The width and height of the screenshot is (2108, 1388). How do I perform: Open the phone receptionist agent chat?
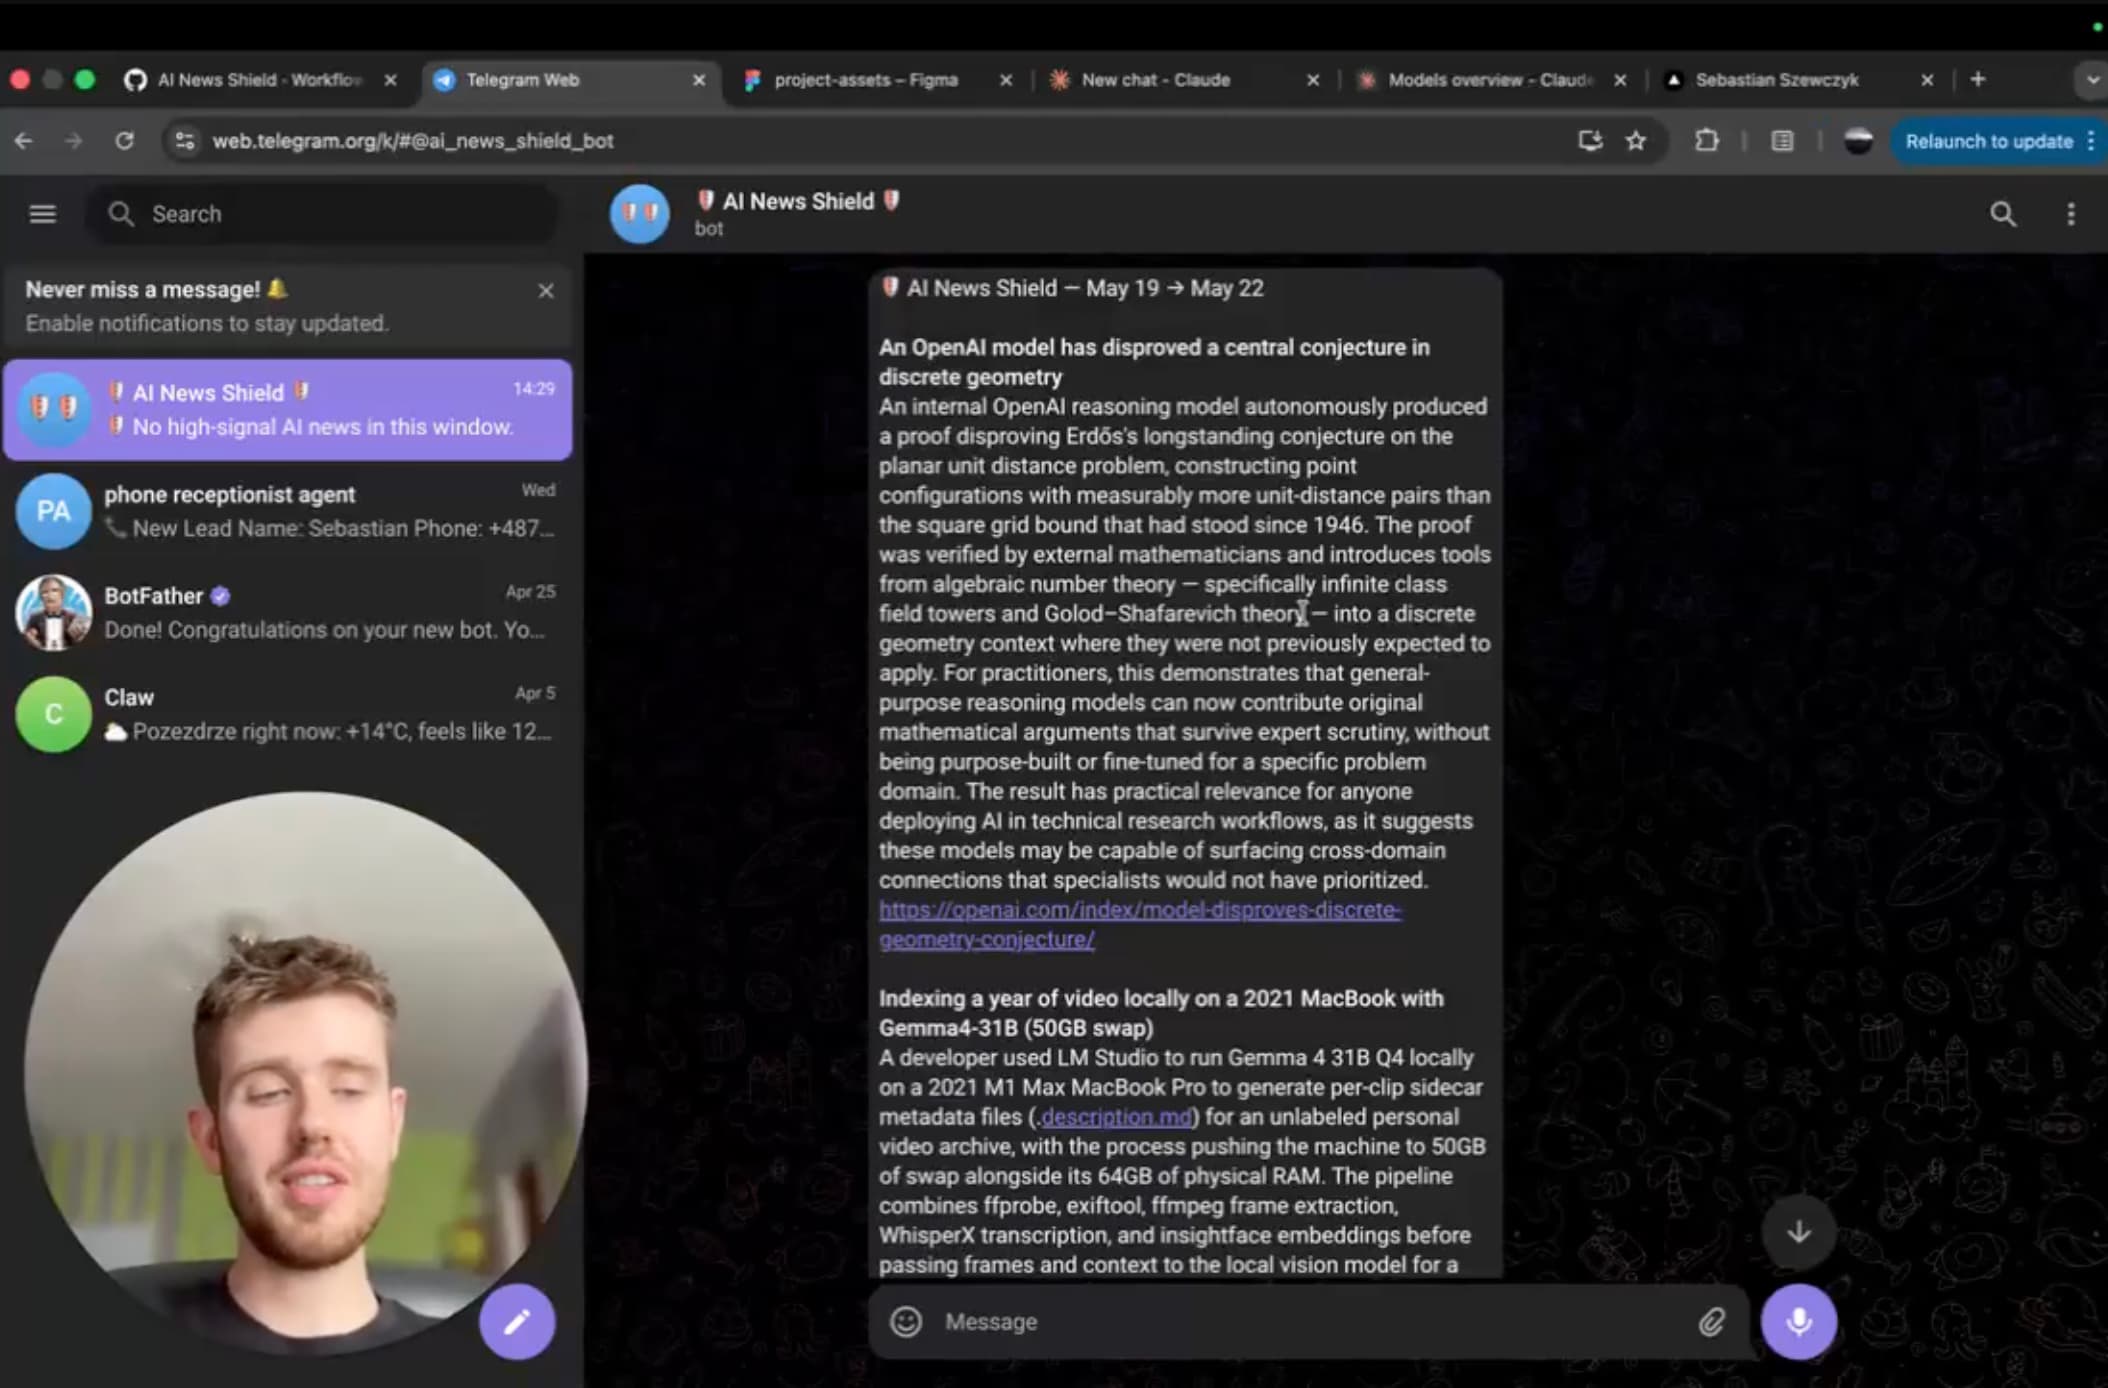(288, 511)
